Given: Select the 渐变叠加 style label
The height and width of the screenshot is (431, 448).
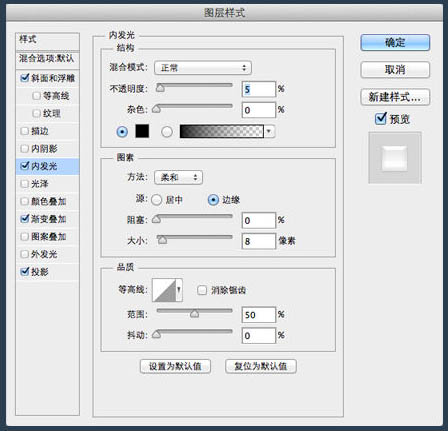Looking at the screenshot, I should point(49,219).
